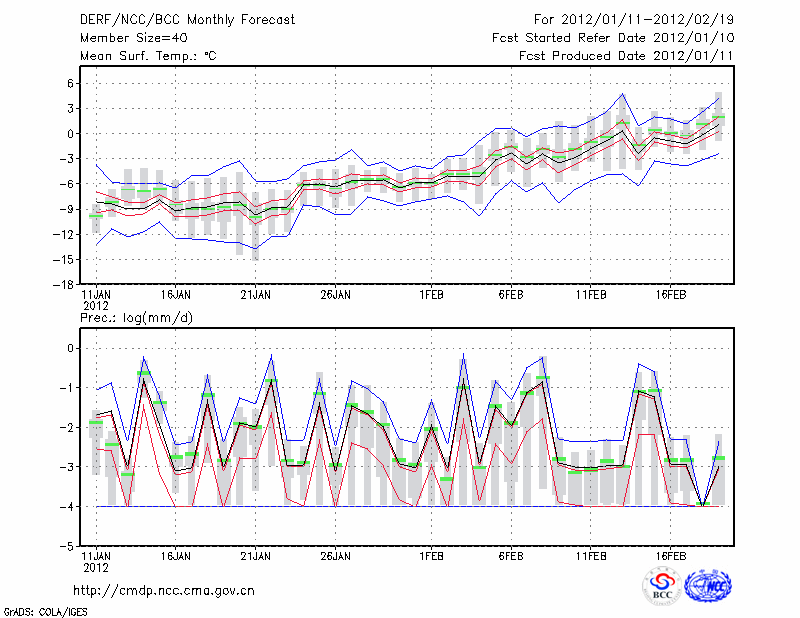
Task: Click 21JAN on the temperature chart axis
Action: pos(256,295)
